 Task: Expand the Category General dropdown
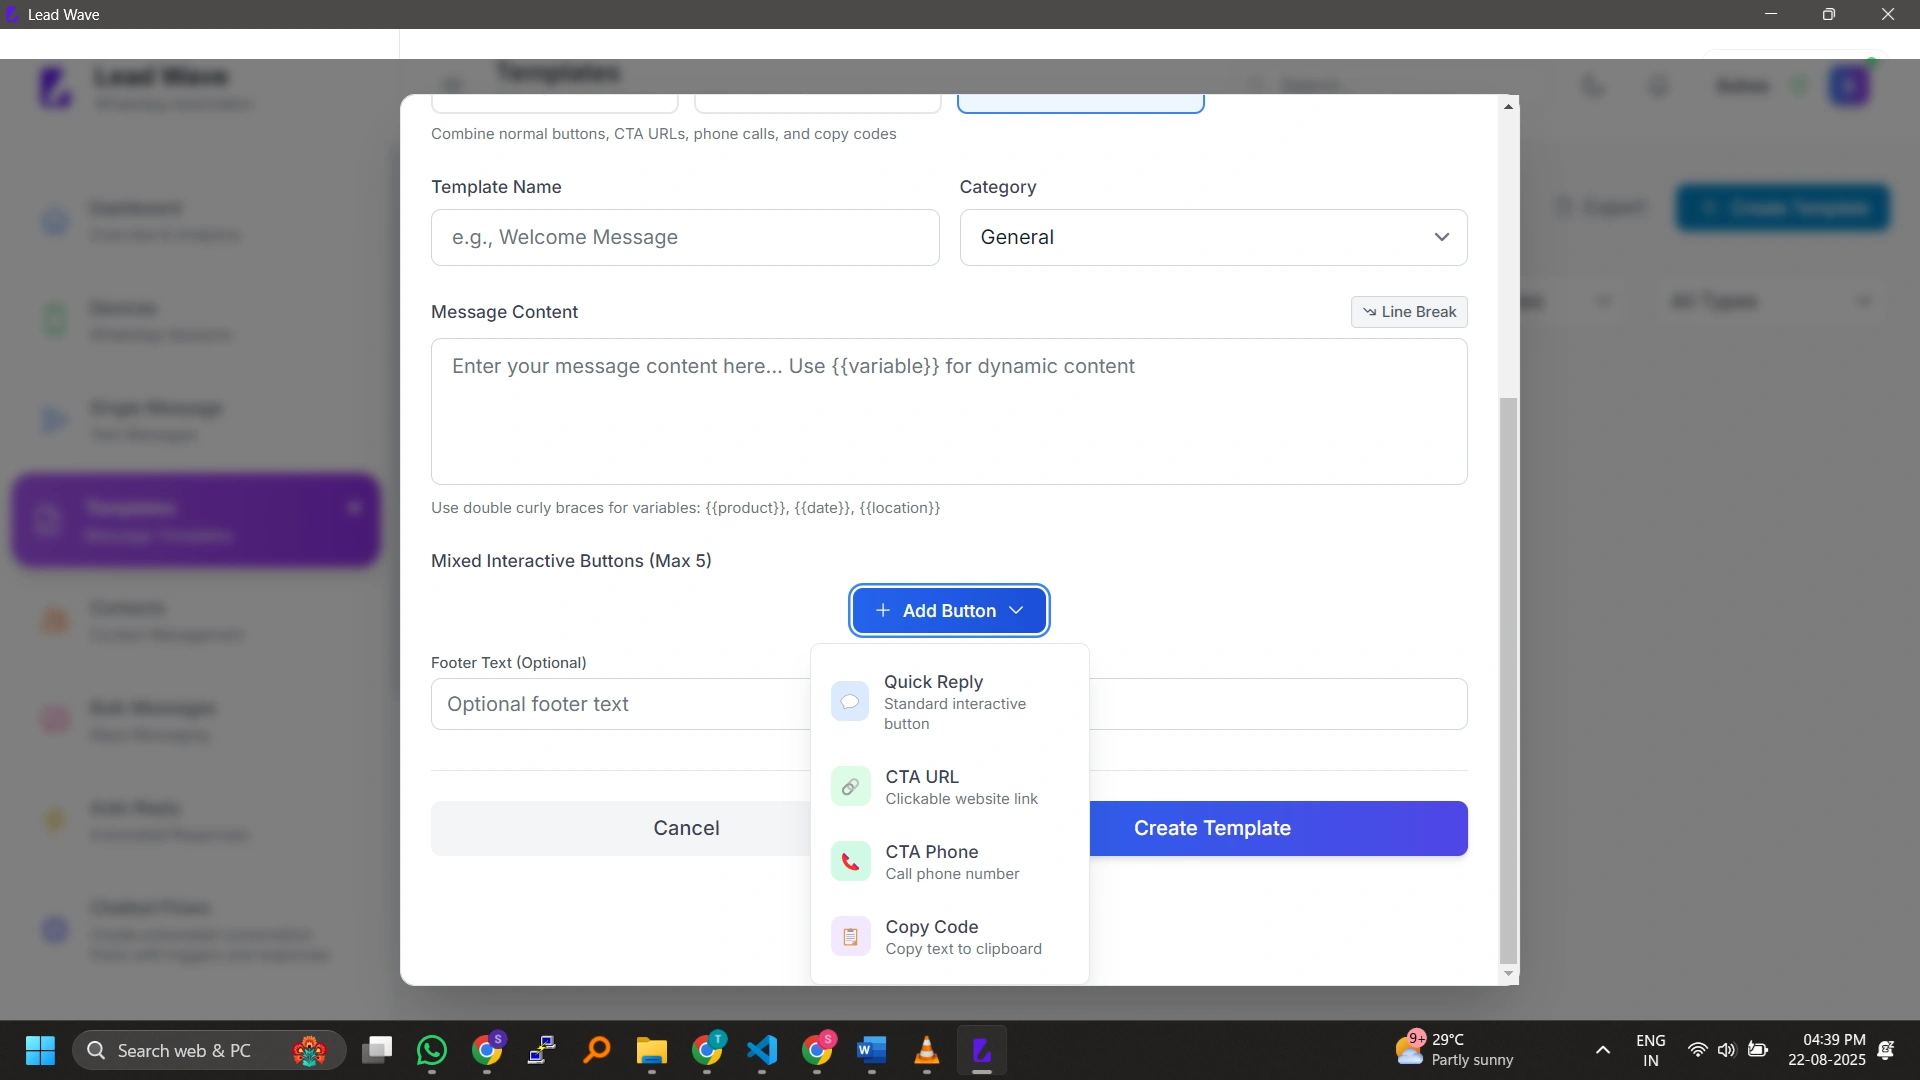point(1213,237)
